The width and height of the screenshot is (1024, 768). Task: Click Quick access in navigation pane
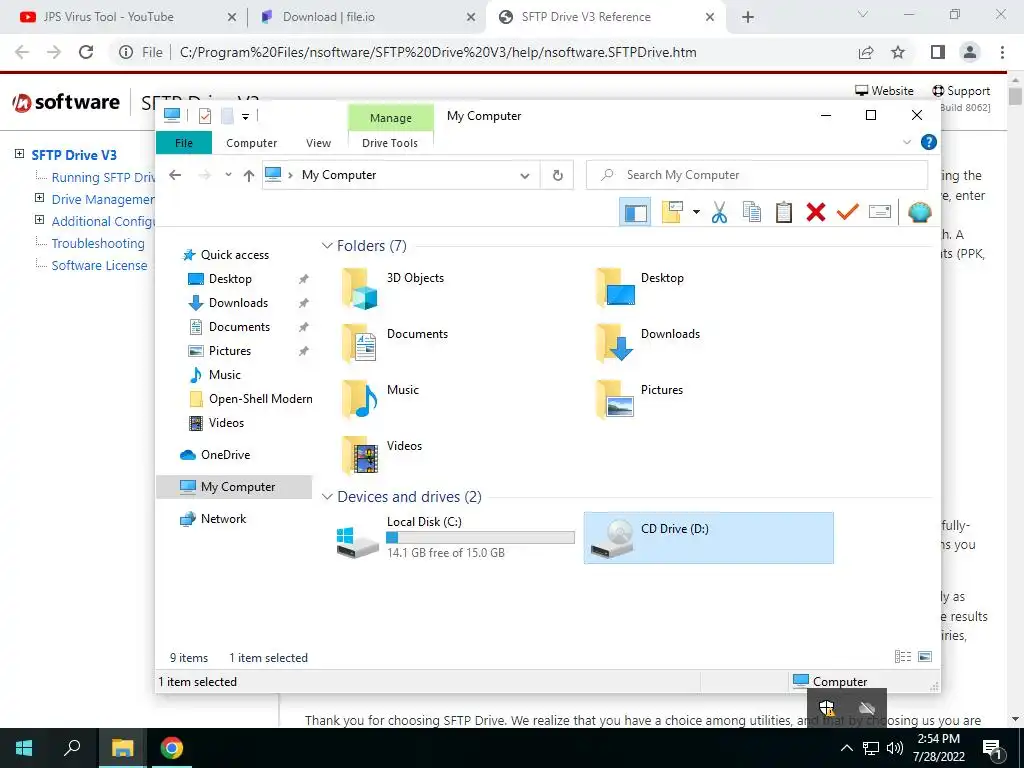[234, 255]
